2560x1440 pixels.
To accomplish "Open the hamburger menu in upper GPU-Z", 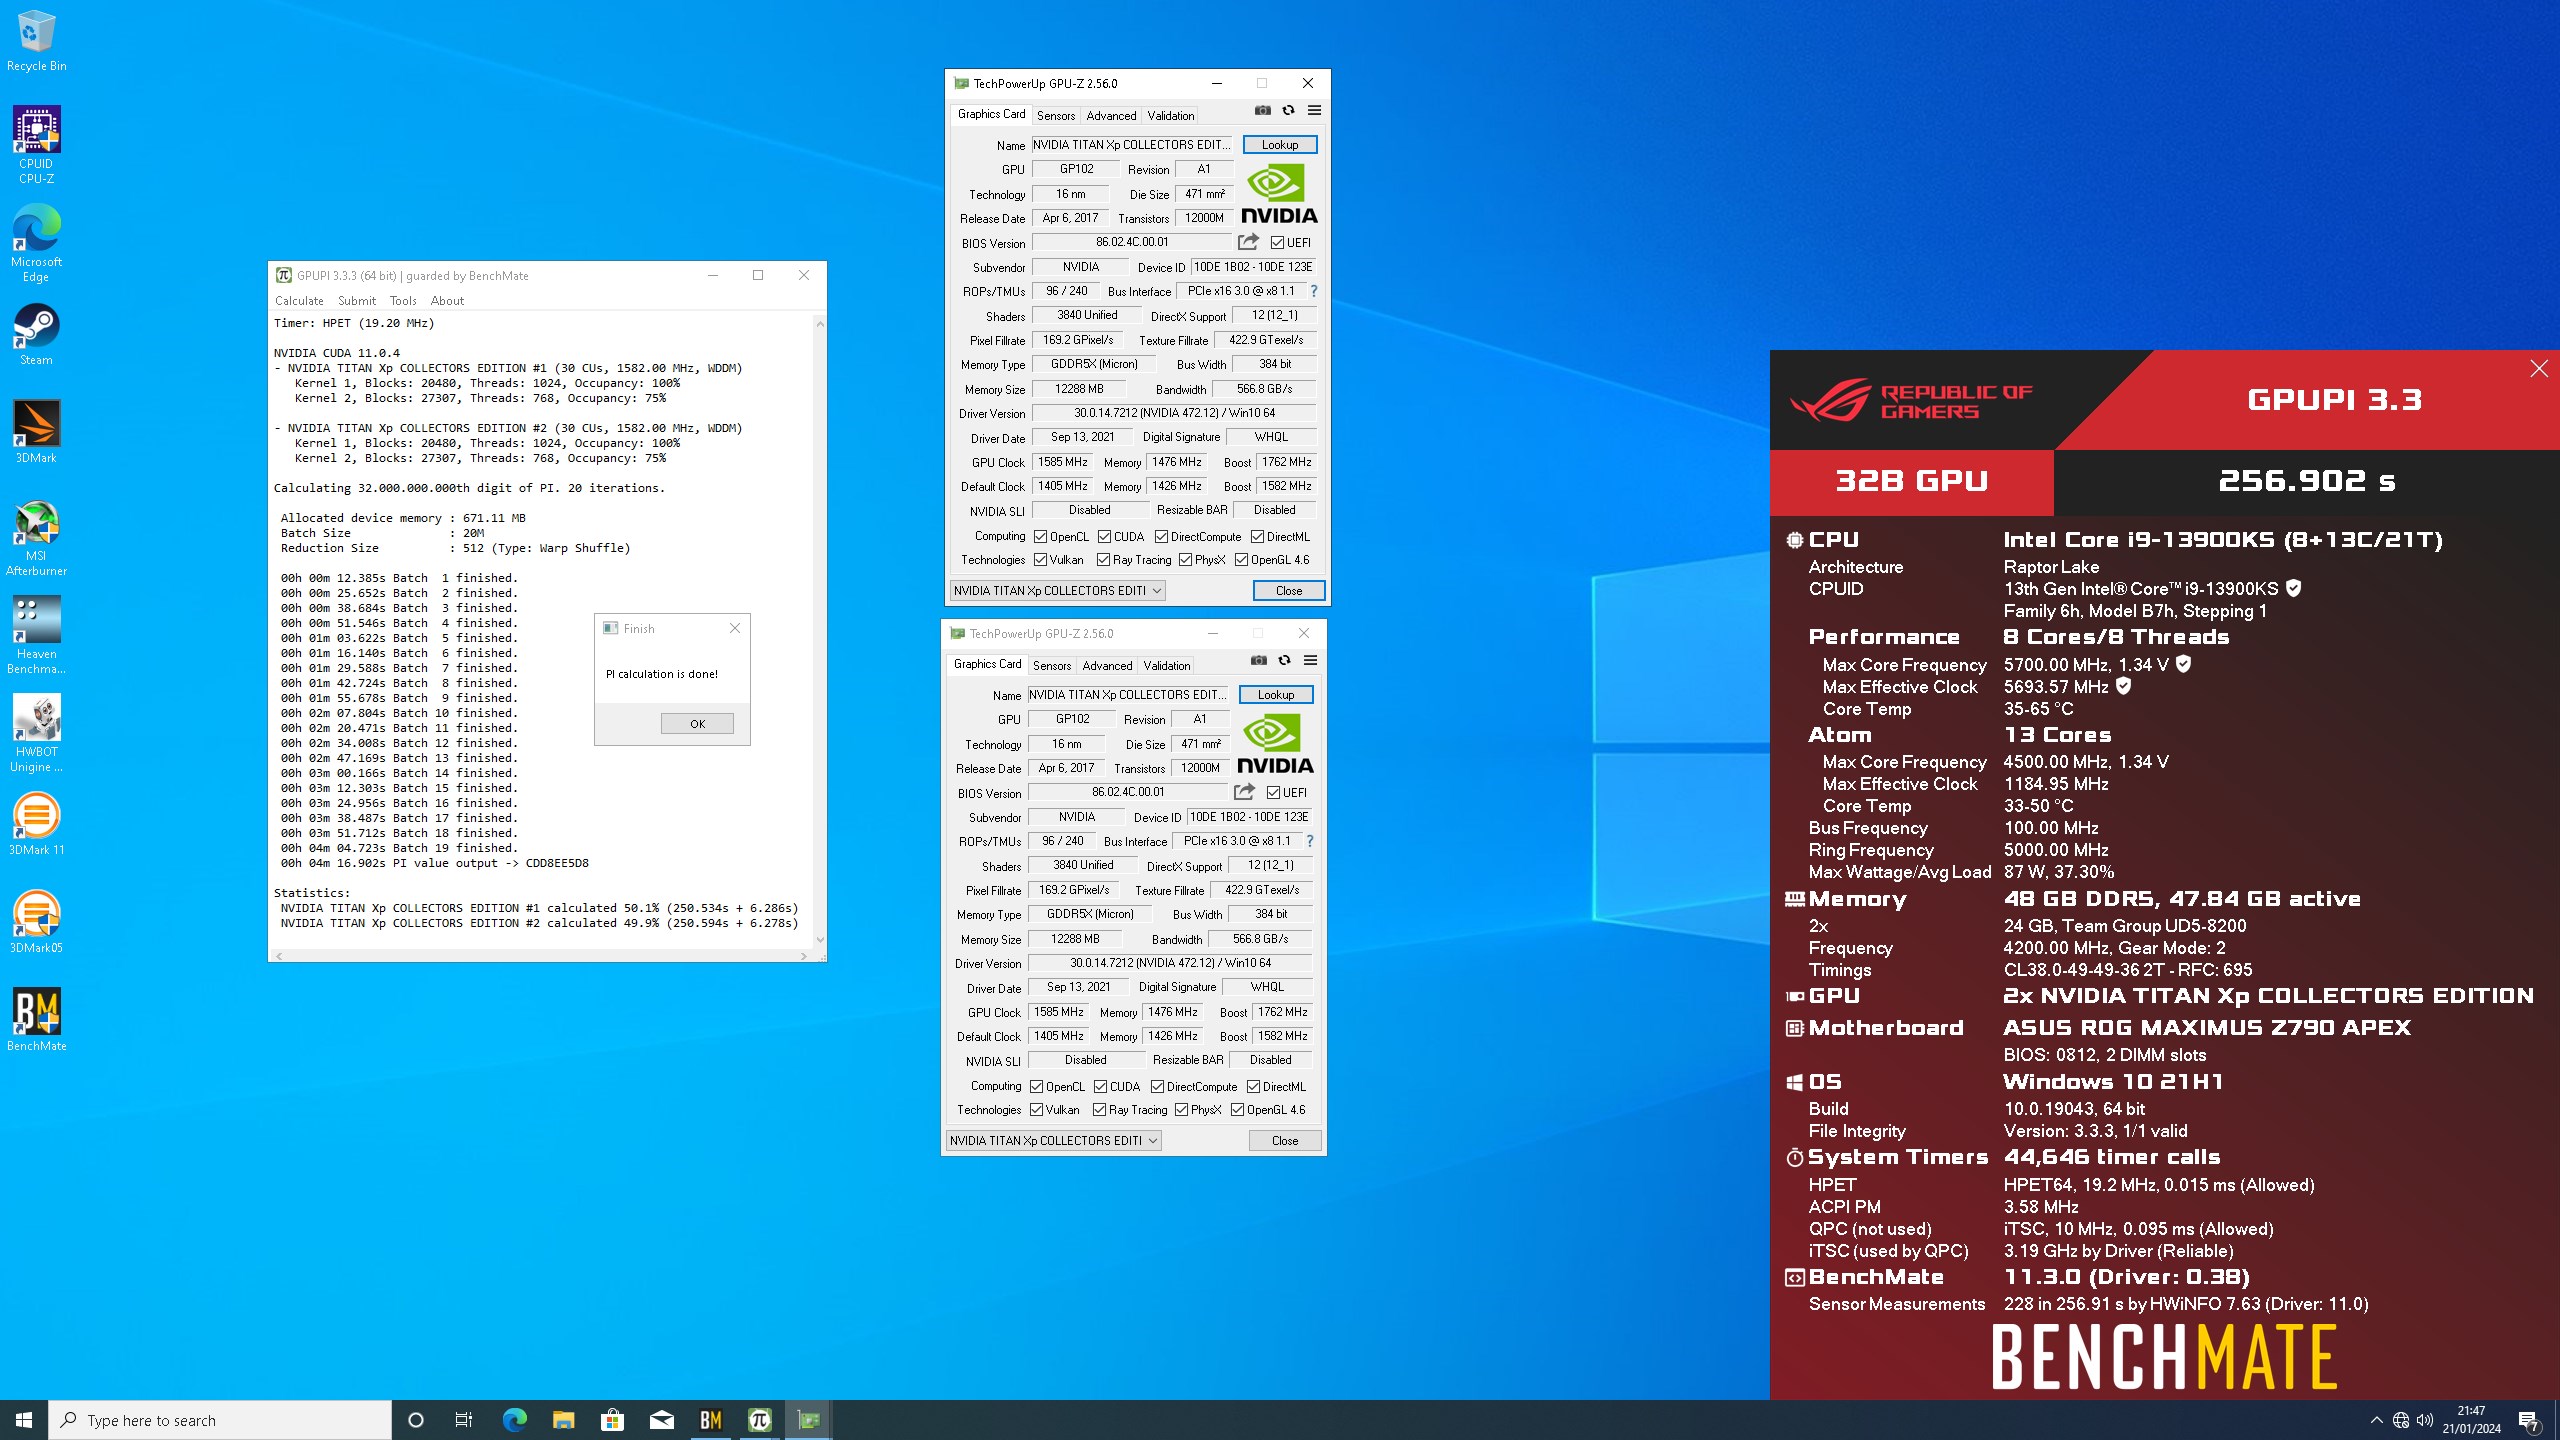I will point(1314,111).
